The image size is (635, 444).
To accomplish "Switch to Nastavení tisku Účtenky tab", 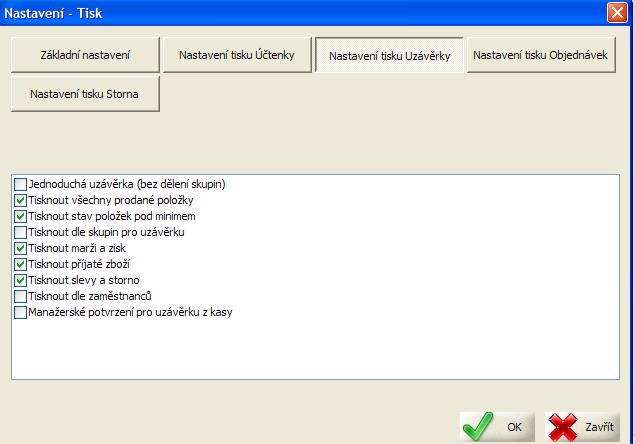I will point(237,55).
